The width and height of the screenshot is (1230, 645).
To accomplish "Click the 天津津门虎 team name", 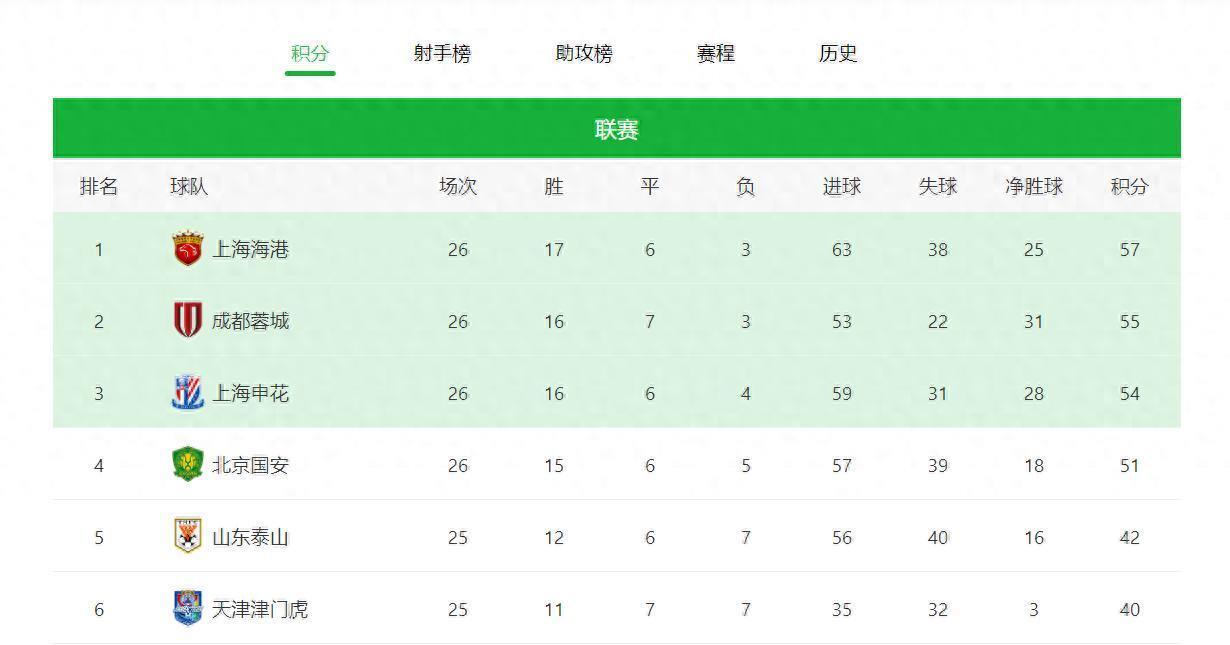I will [x=260, y=609].
